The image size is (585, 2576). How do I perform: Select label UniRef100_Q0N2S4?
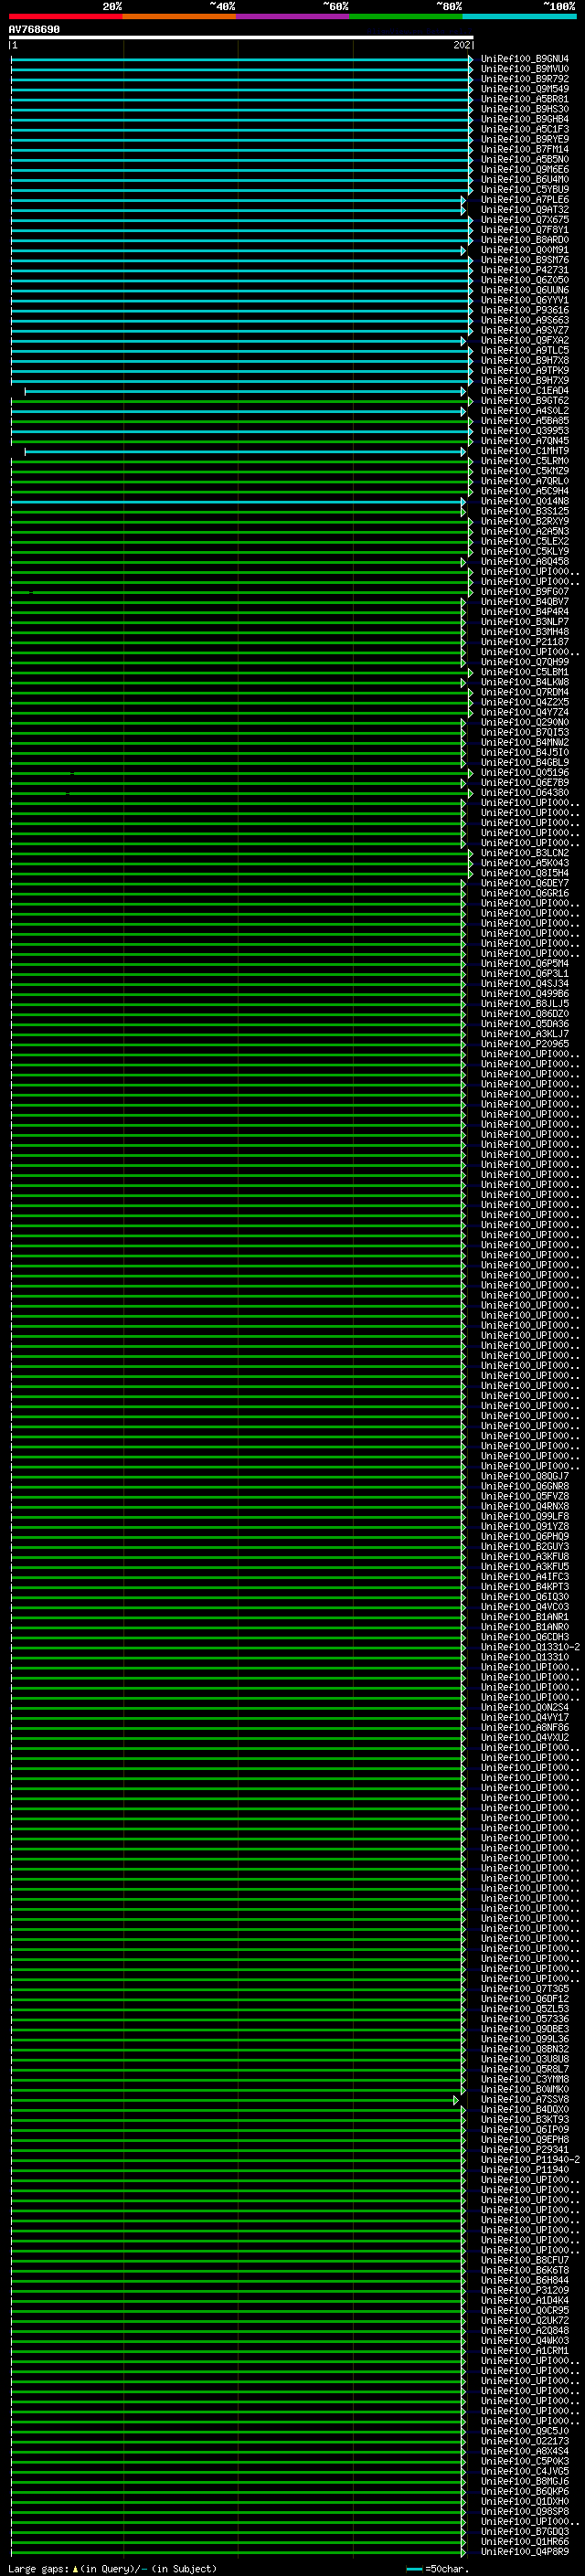tap(525, 1708)
